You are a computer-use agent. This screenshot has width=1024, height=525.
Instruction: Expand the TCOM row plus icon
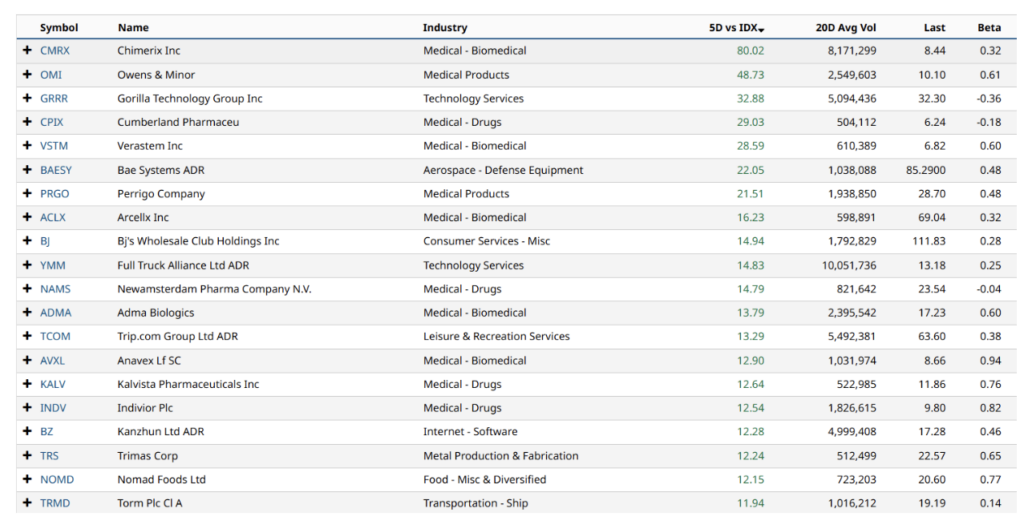[x=27, y=336]
